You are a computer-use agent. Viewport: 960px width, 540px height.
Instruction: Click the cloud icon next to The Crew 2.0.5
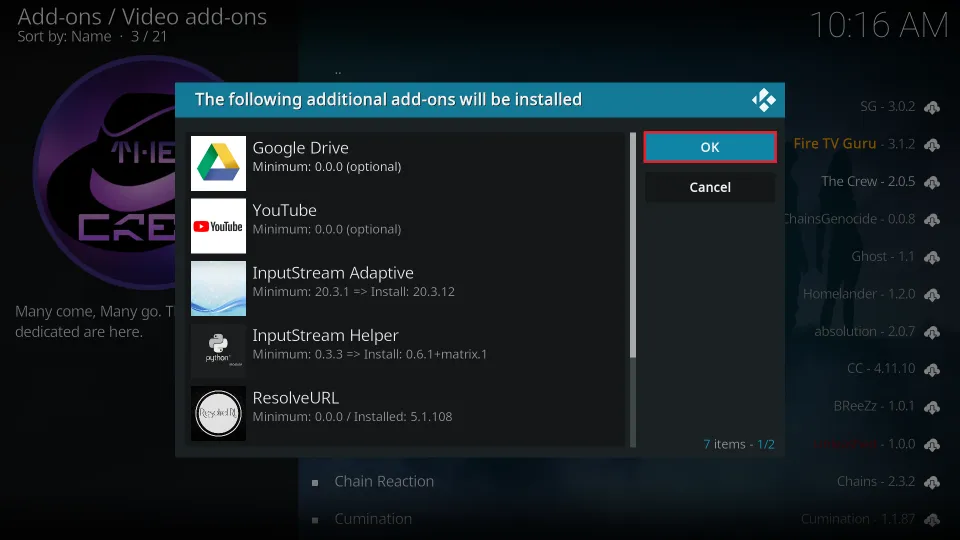pyautogui.click(x=932, y=182)
